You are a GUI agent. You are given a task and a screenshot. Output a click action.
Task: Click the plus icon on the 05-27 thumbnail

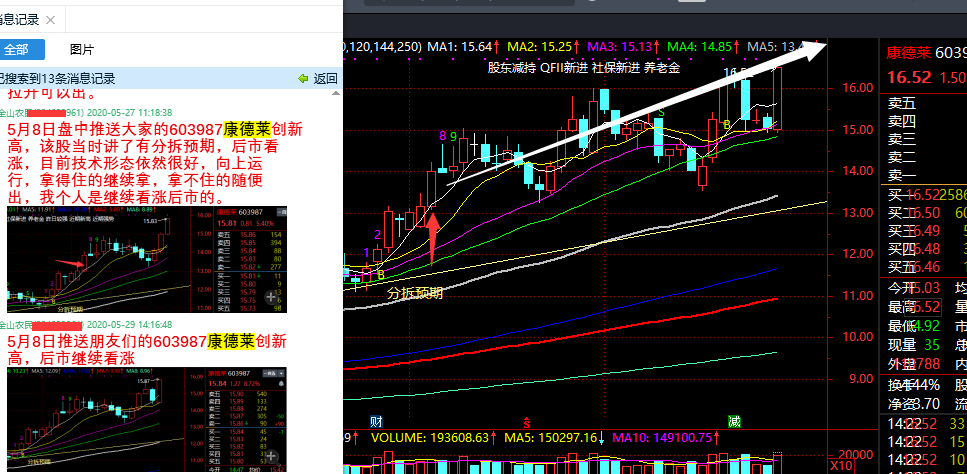click(x=271, y=297)
